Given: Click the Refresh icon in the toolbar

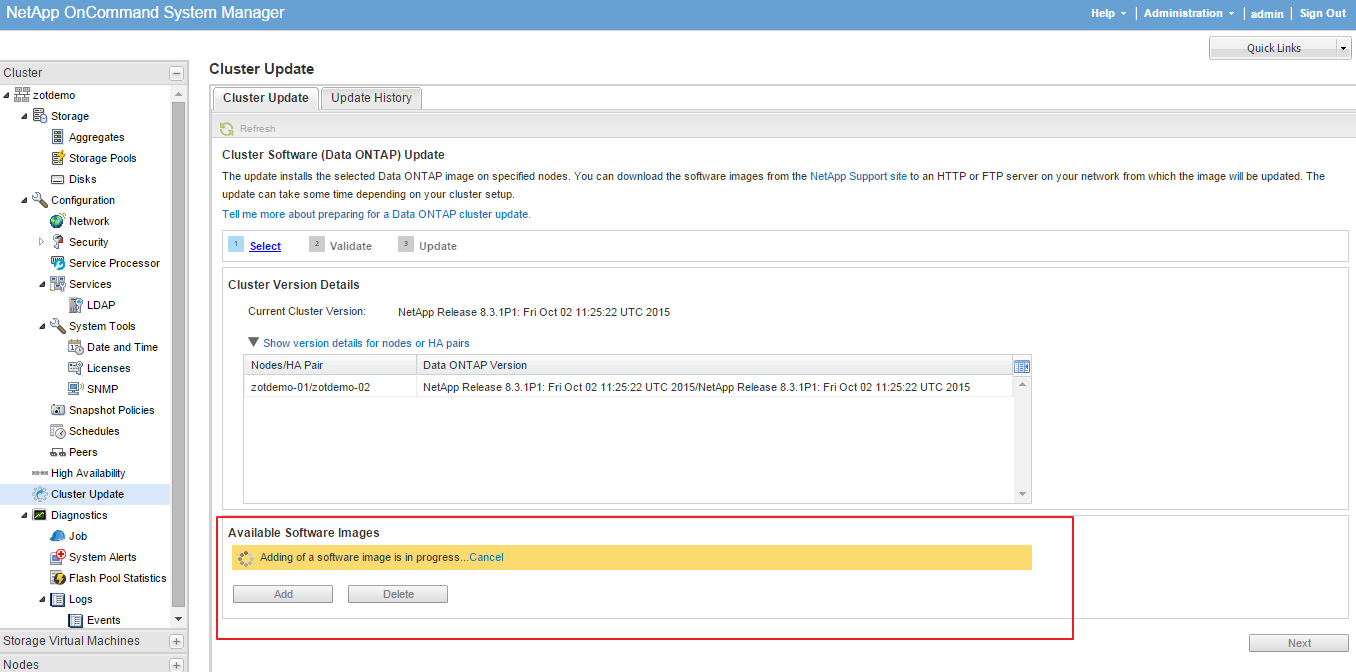Looking at the screenshot, I should [x=227, y=128].
